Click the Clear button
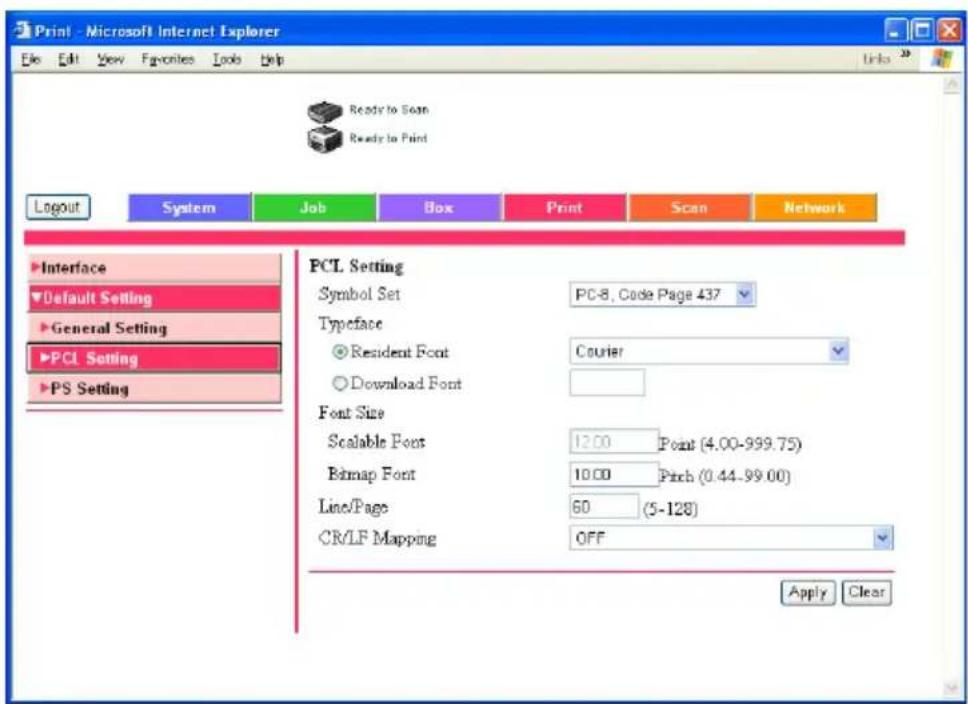This screenshot has height=704, width=968. click(867, 593)
